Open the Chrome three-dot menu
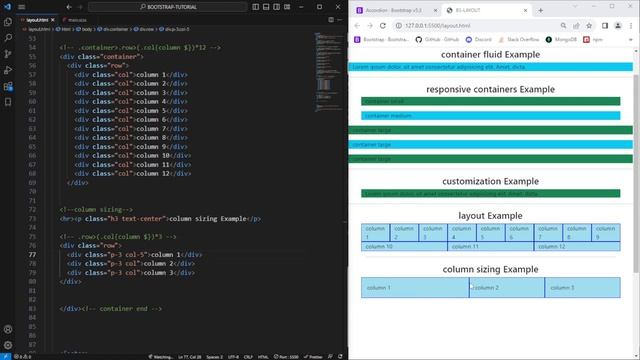This screenshot has width=640, height=360. [631, 26]
